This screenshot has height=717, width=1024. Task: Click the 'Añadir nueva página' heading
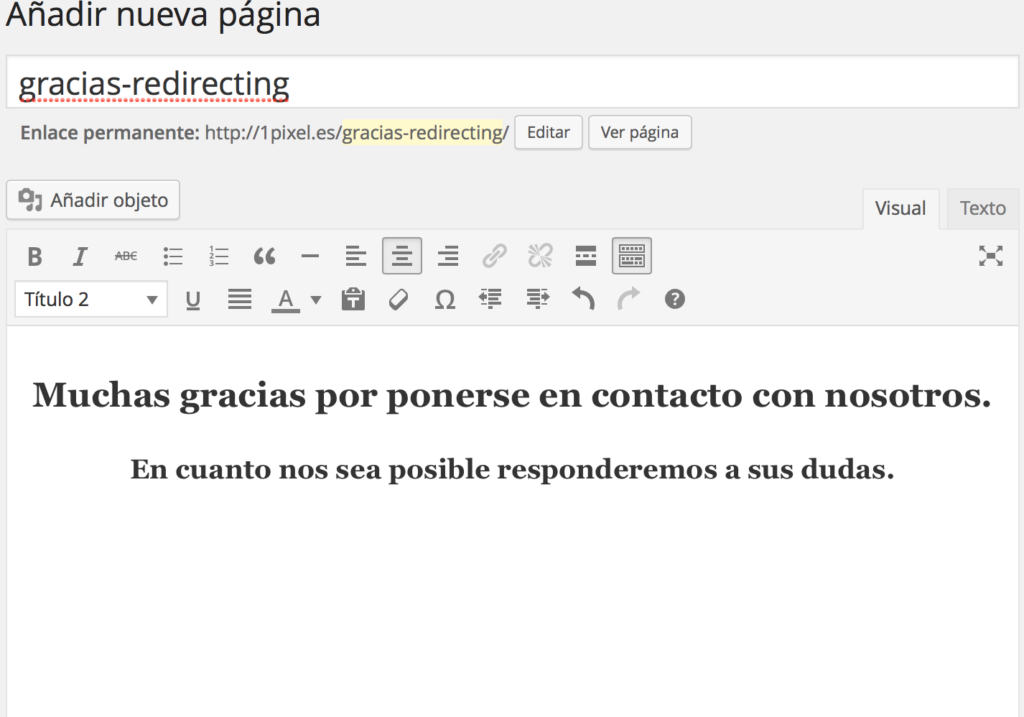tap(163, 14)
